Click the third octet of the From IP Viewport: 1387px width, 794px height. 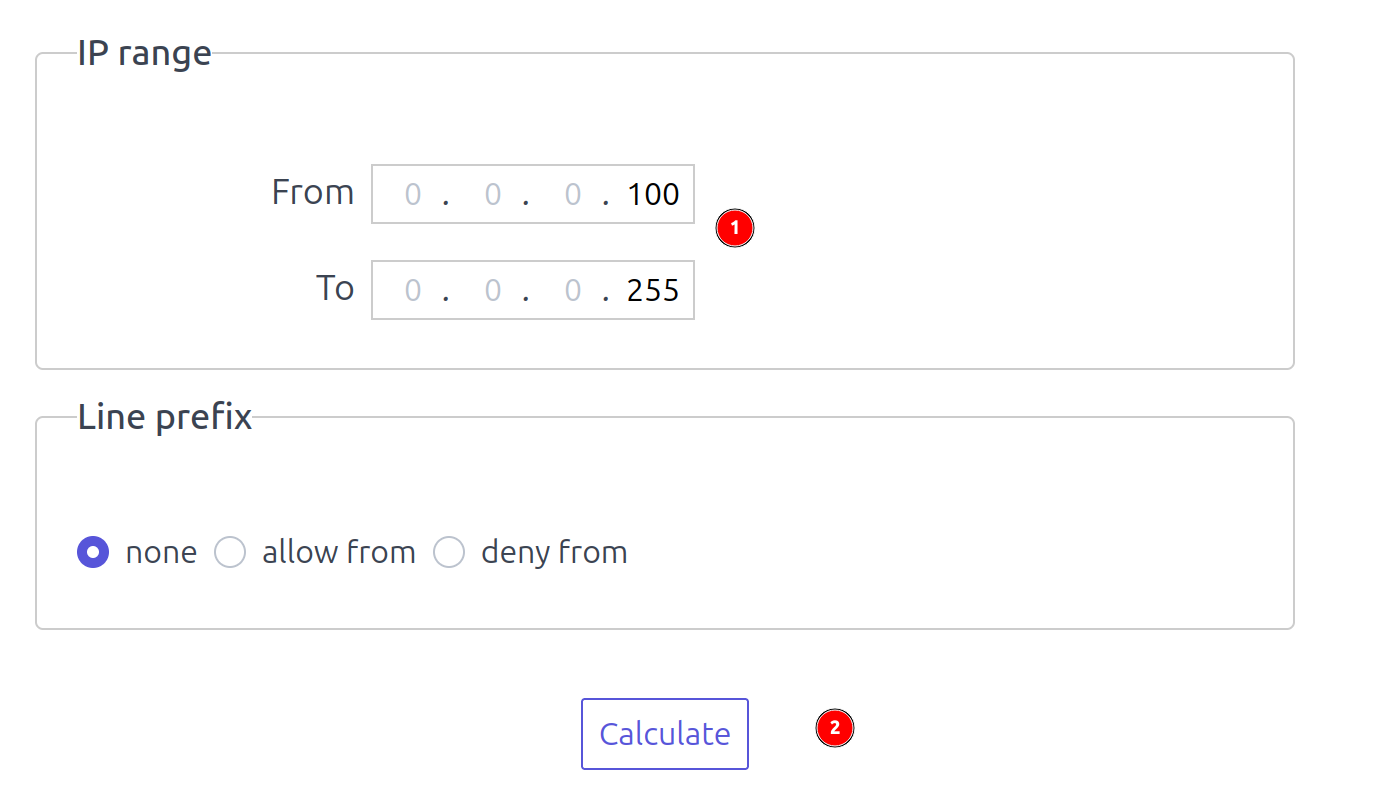[x=572, y=194]
